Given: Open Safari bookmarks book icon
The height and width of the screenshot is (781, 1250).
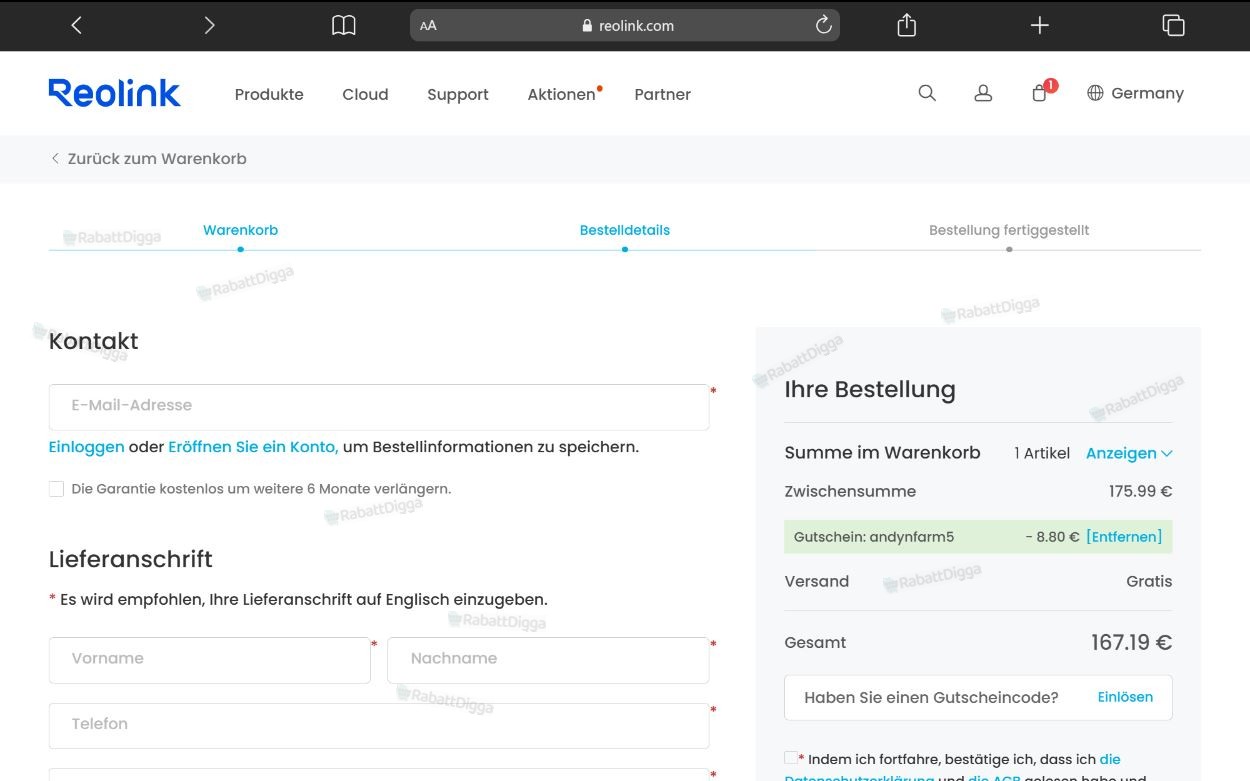Looking at the screenshot, I should tap(344, 26).
